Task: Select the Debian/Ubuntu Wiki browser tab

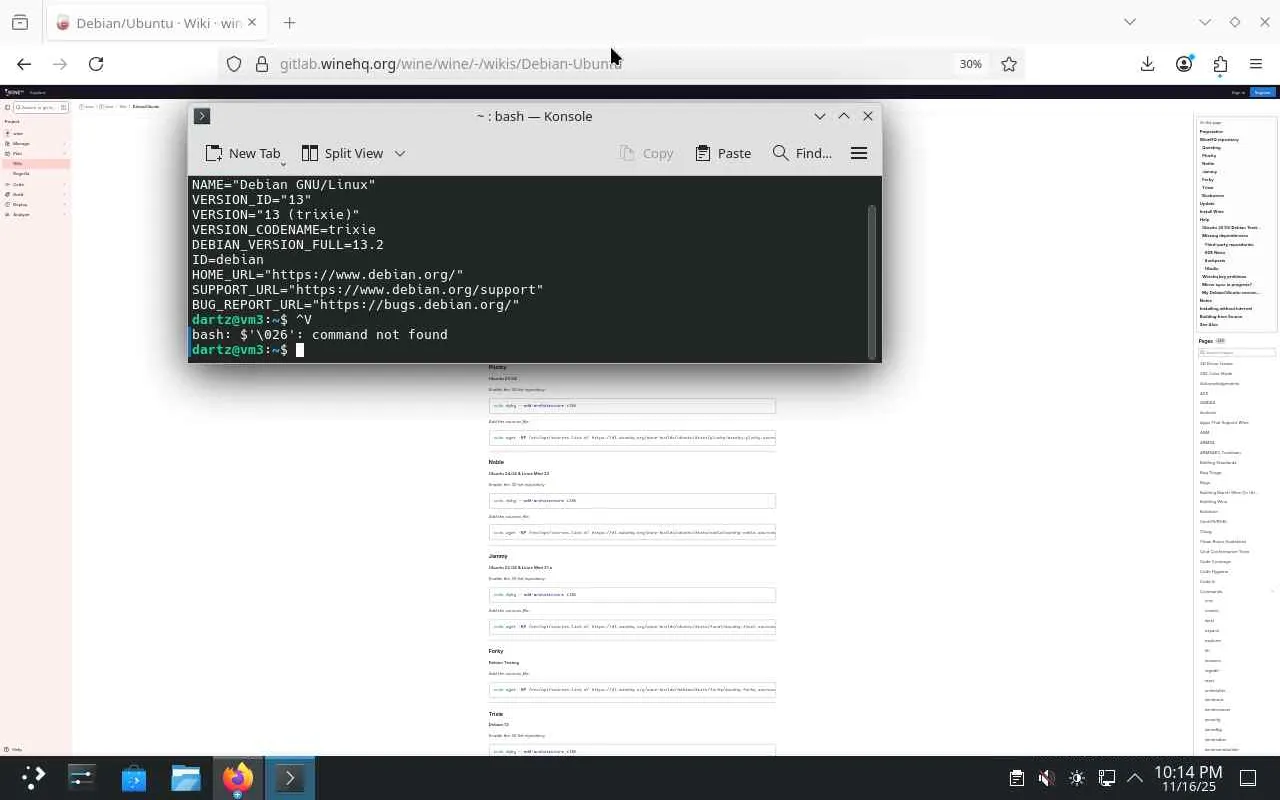Action: point(157,22)
